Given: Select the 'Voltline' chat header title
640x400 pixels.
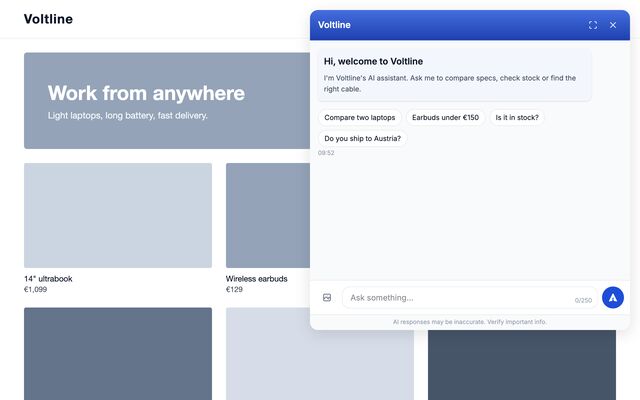Looking at the screenshot, I should coord(334,25).
